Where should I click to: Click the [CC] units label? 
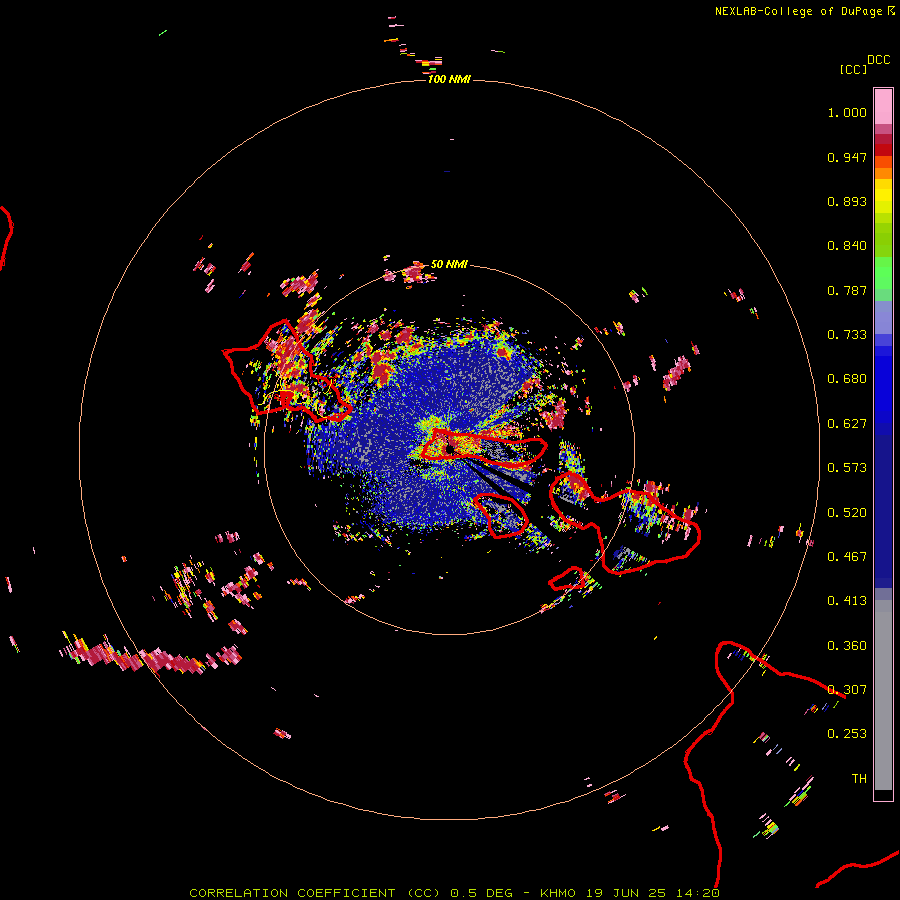853,69
